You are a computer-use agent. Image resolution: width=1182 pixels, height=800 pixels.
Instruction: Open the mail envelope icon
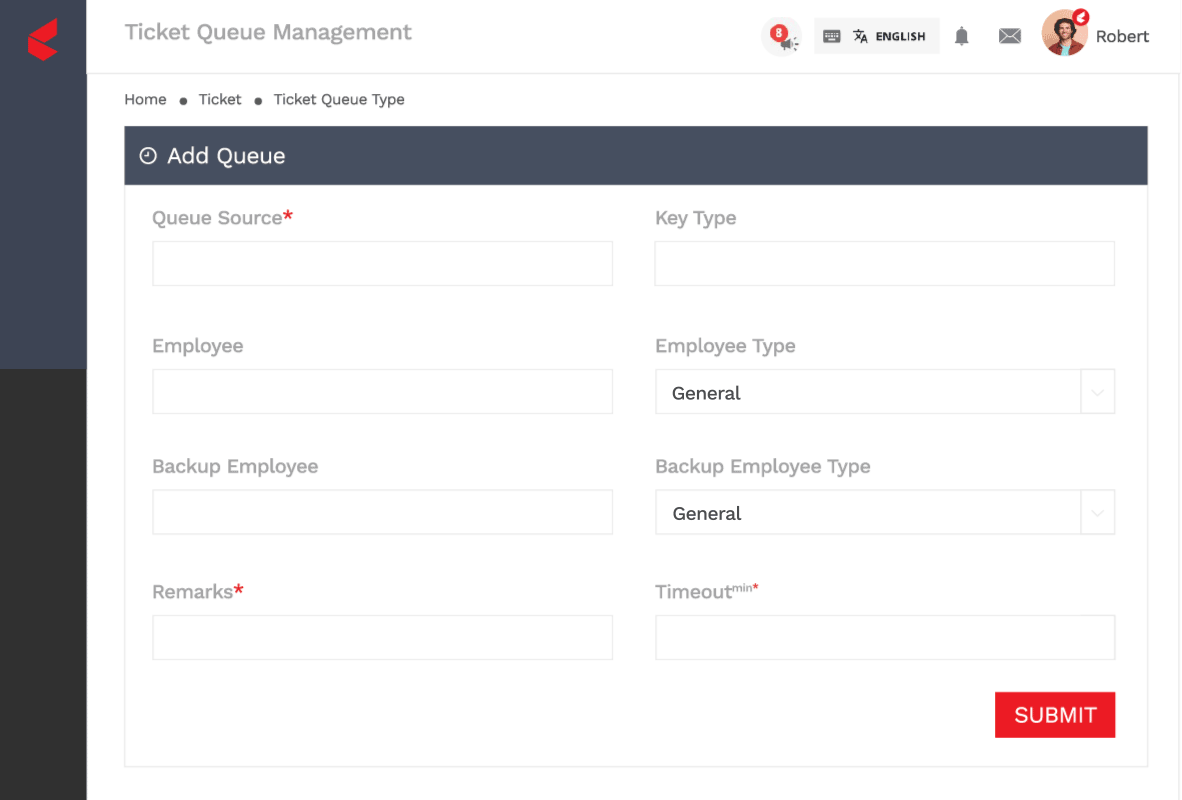[x=1009, y=36]
